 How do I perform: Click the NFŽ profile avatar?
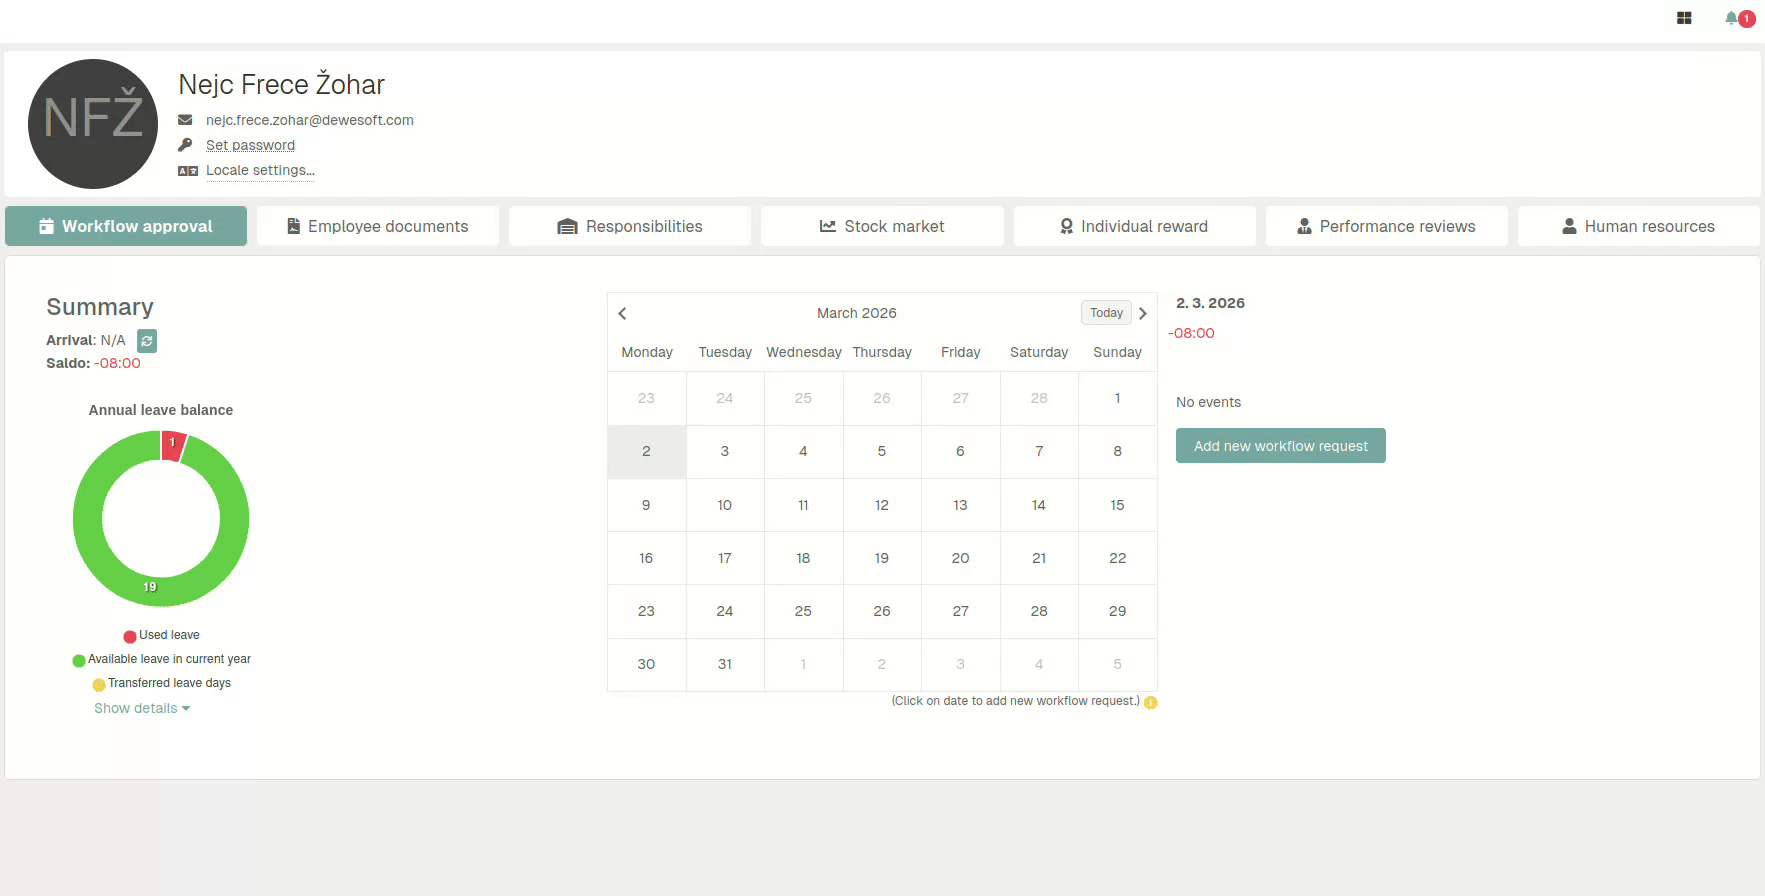[x=93, y=124]
